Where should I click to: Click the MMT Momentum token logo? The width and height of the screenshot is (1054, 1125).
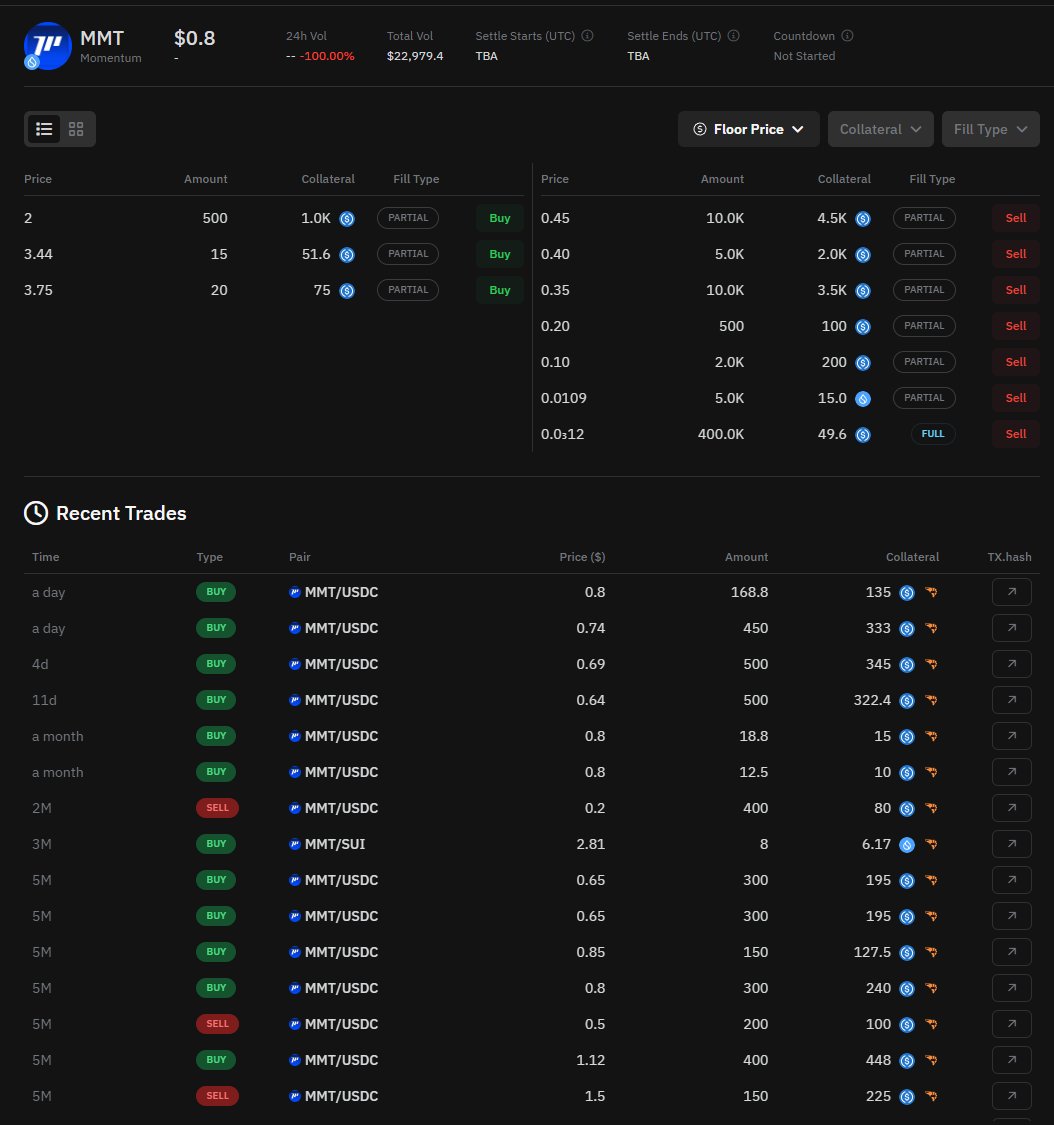[45, 45]
